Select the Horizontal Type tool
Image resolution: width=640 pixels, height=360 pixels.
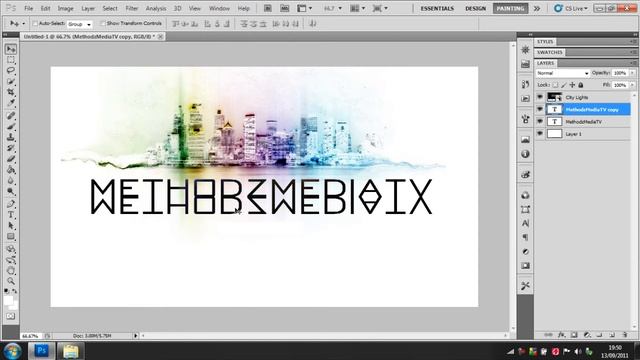(11, 215)
